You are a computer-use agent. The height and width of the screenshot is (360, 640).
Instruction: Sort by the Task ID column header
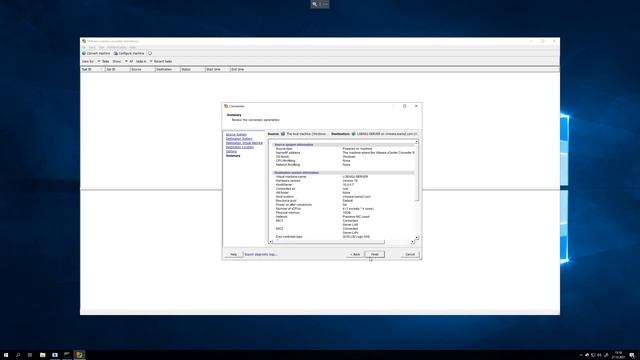pyautogui.click(x=93, y=69)
